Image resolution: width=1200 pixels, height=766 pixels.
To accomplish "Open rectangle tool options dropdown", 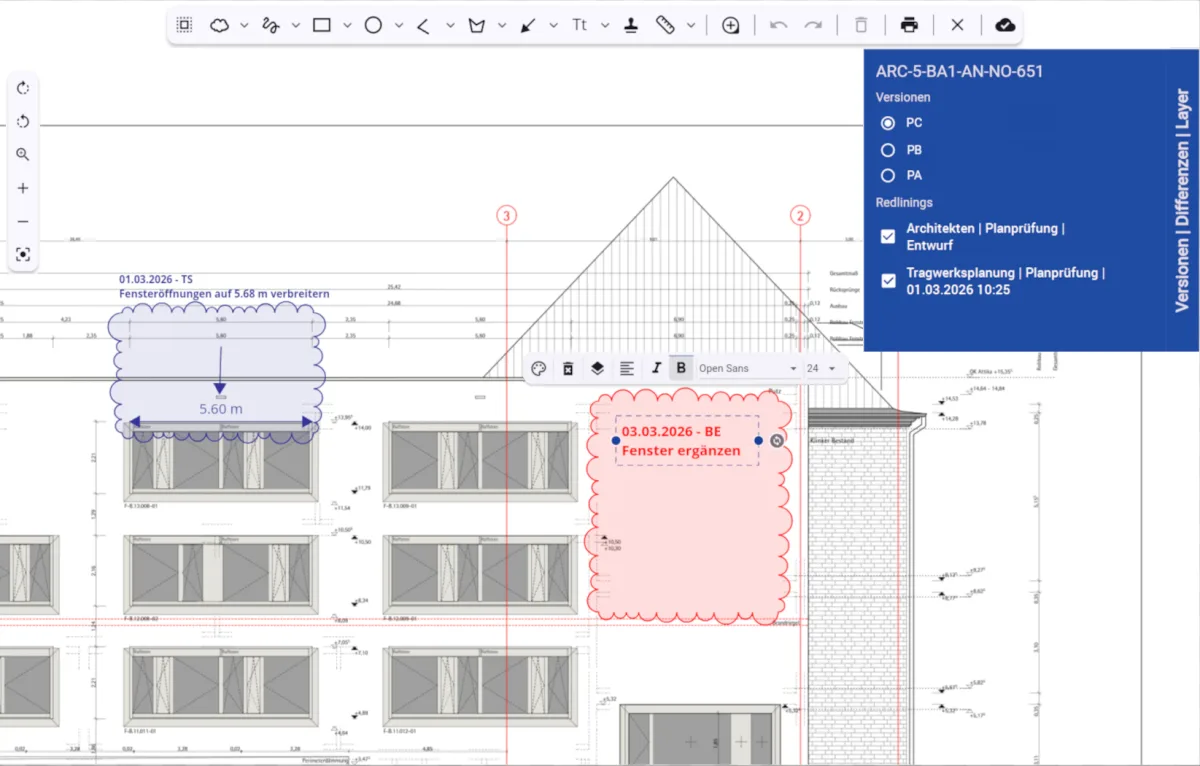I will pyautogui.click(x=347, y=26).
